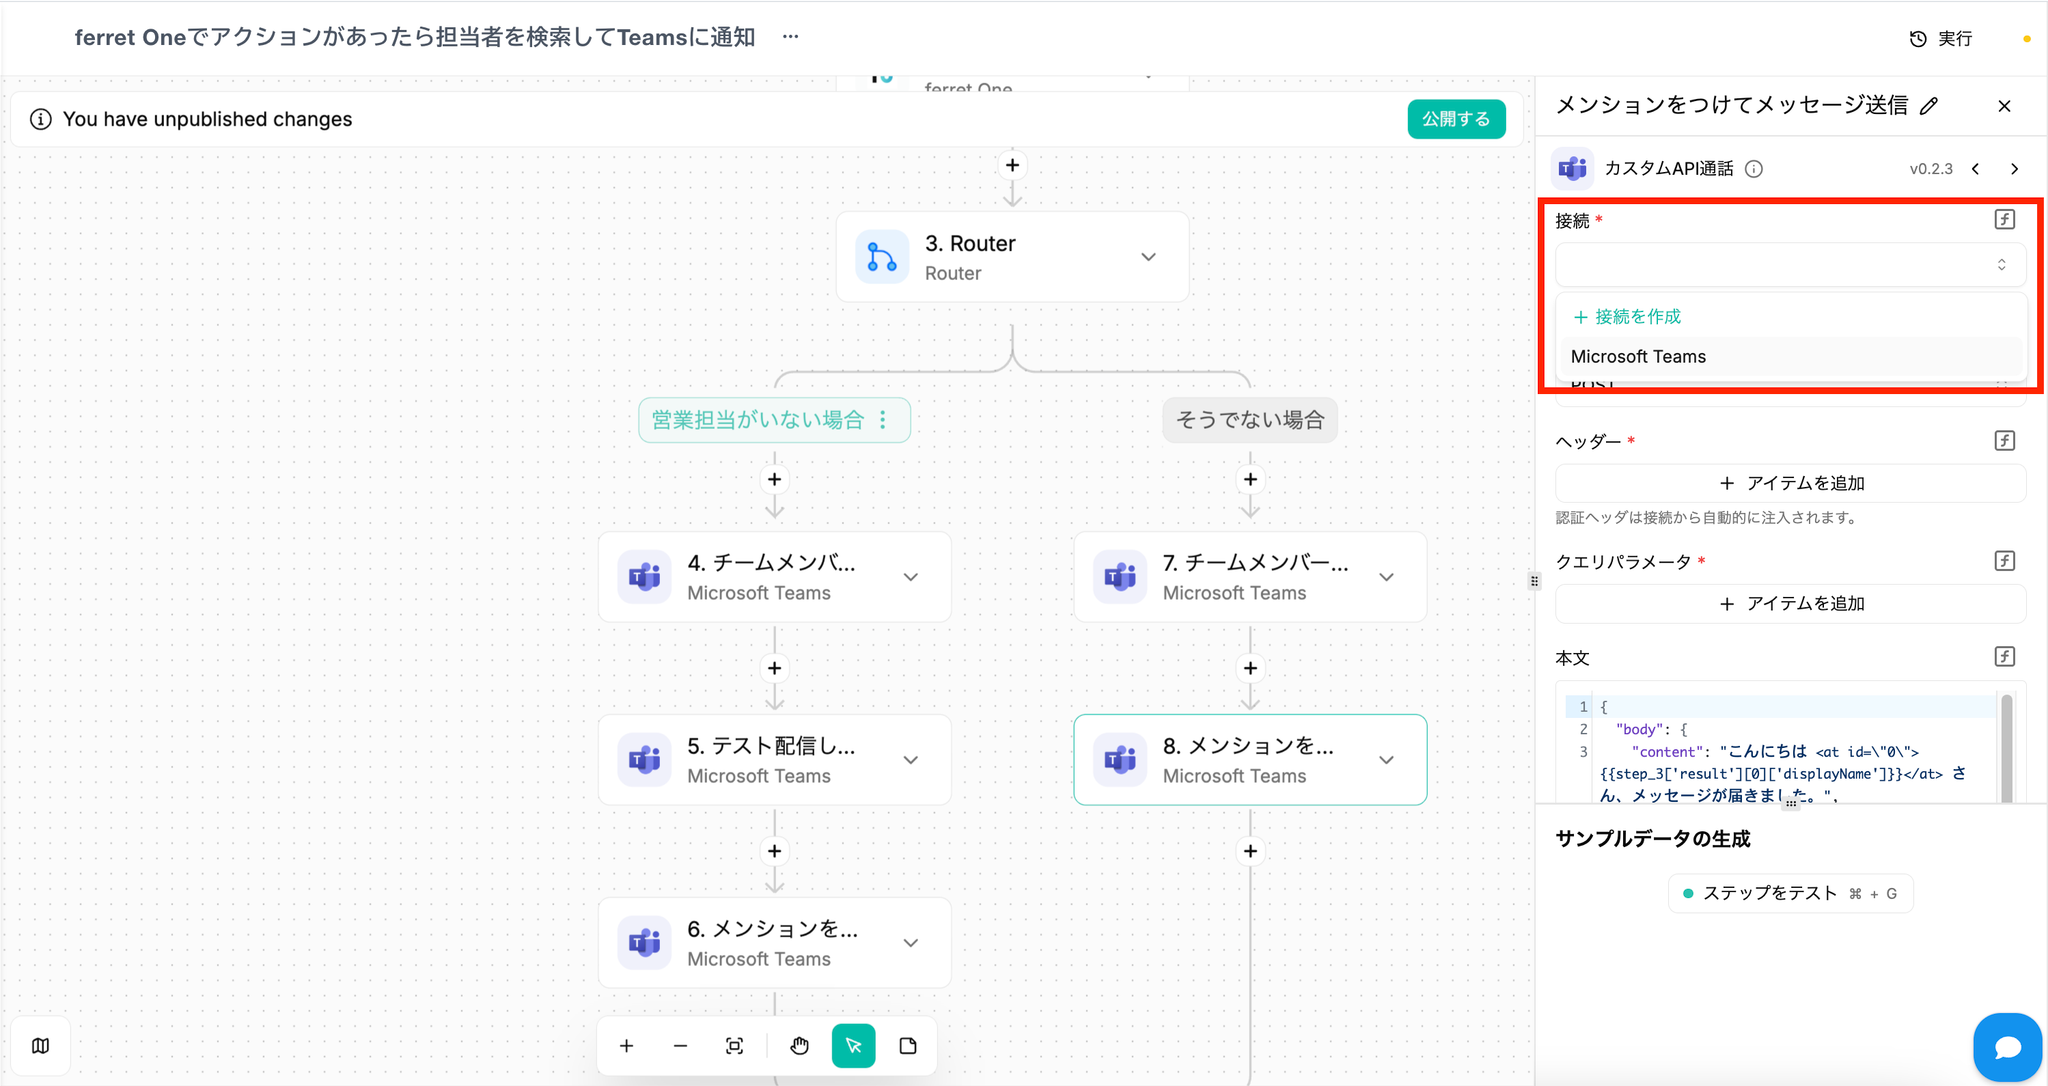Click the pencil icon to rename the step
The image size is (2048, 1086).
tap(1929, 106)
